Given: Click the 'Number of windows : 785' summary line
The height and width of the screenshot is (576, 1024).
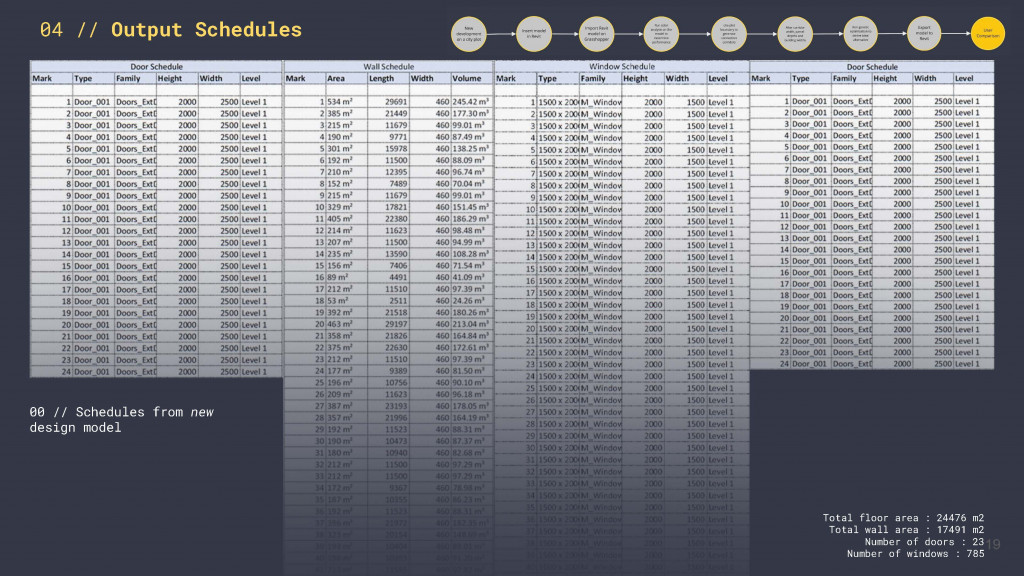Looking at the screenshot, I should (x=916, y=553).
